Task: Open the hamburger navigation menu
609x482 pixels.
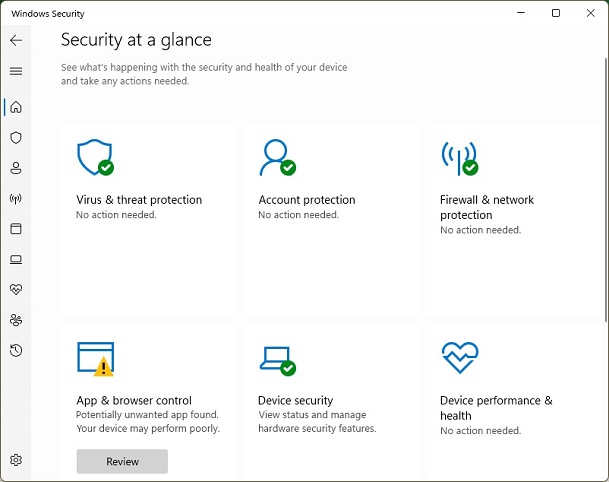Action: (x=16, y=71)
